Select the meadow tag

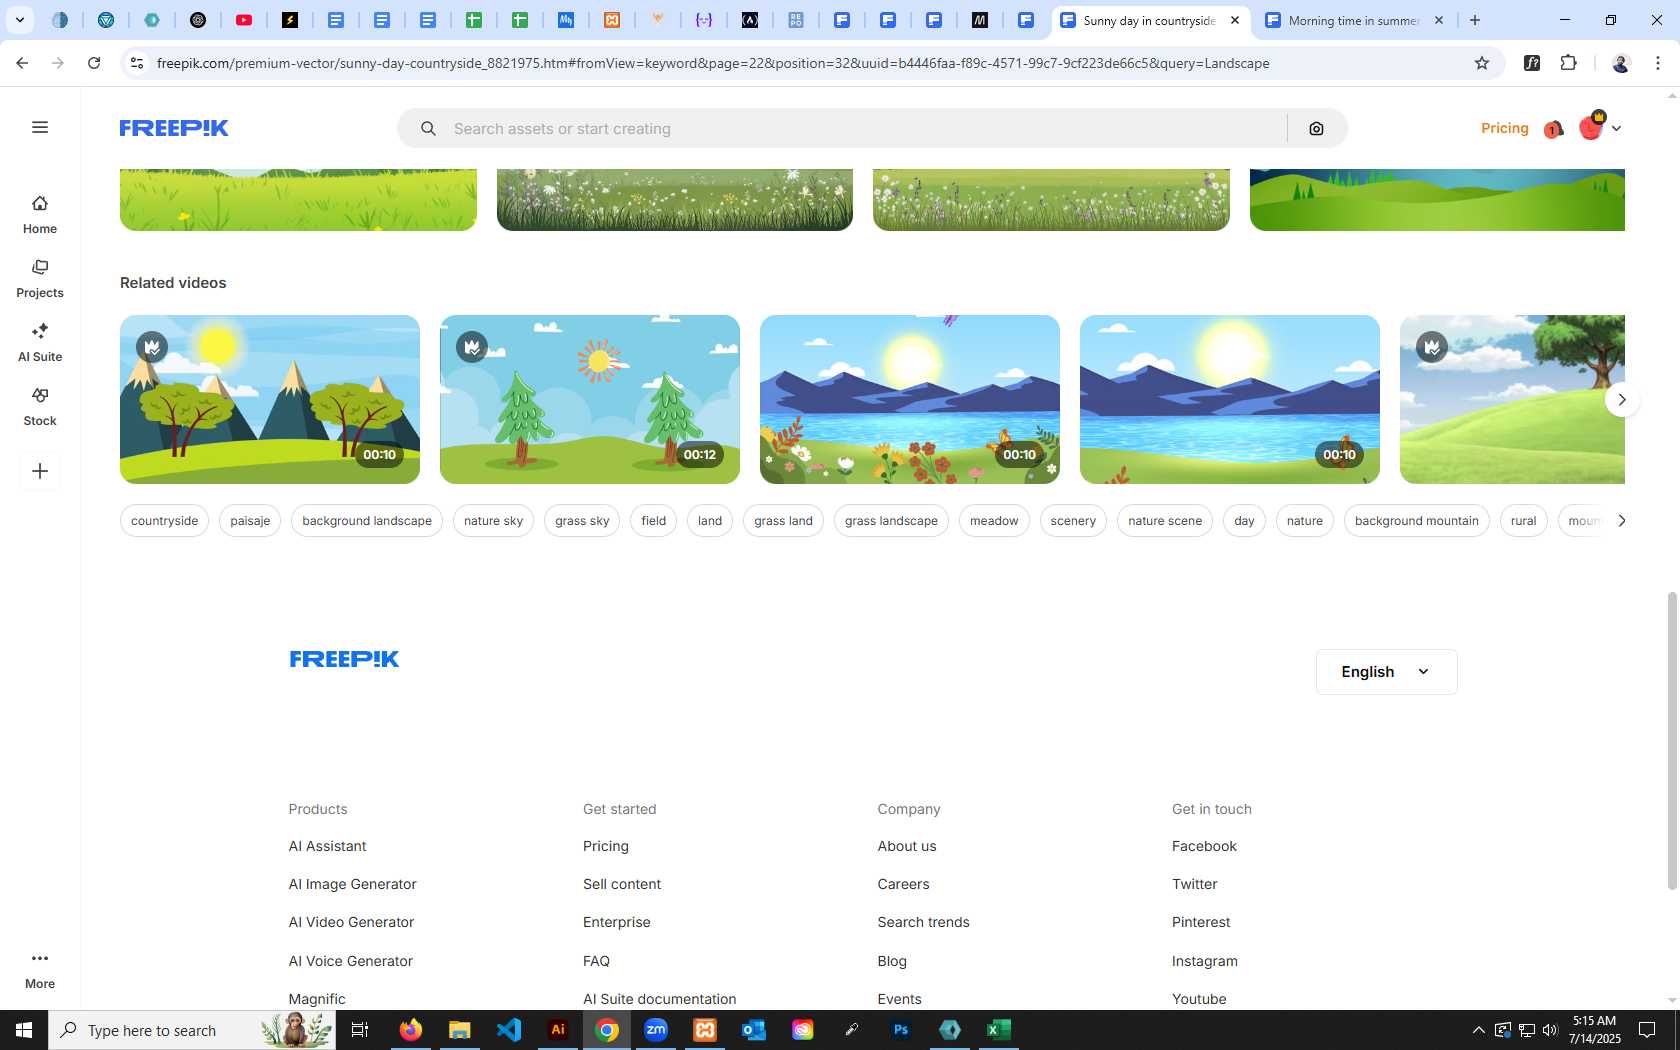point(994,520)
